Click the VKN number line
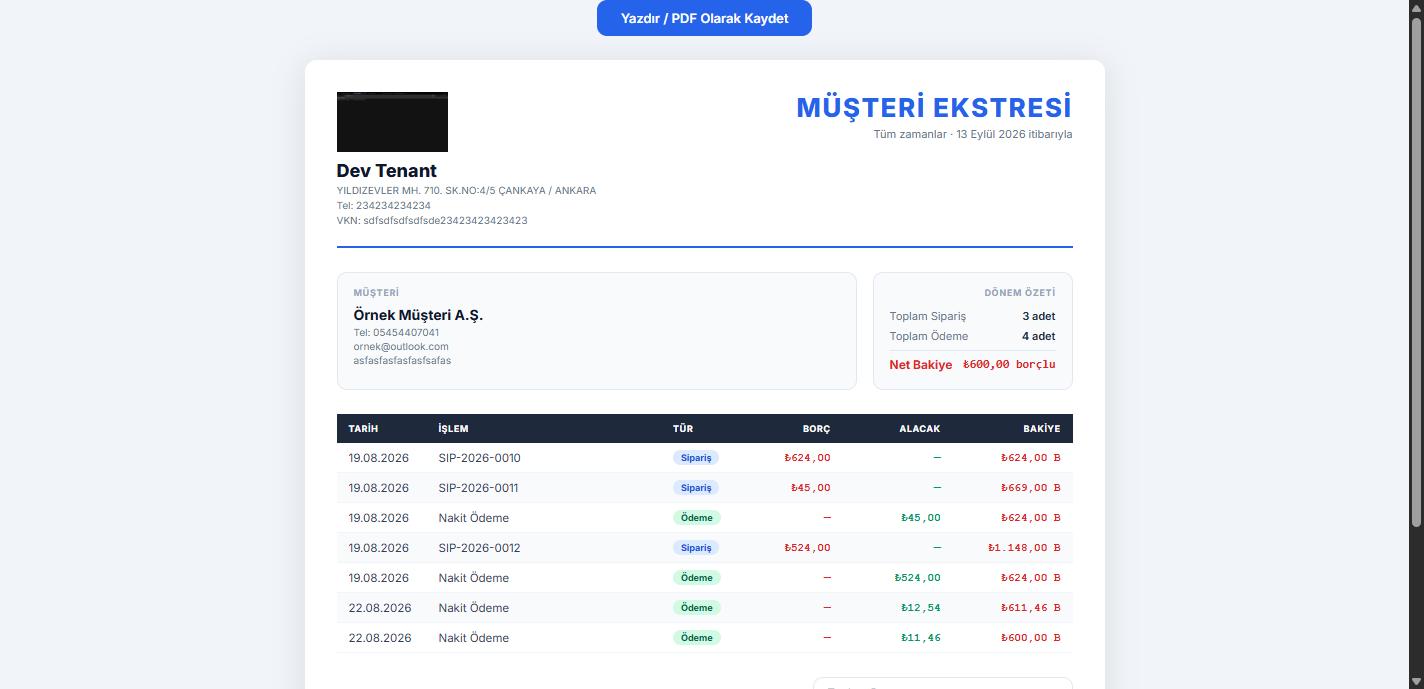Viewport: 1424px width, 689px height. [432, 220]
